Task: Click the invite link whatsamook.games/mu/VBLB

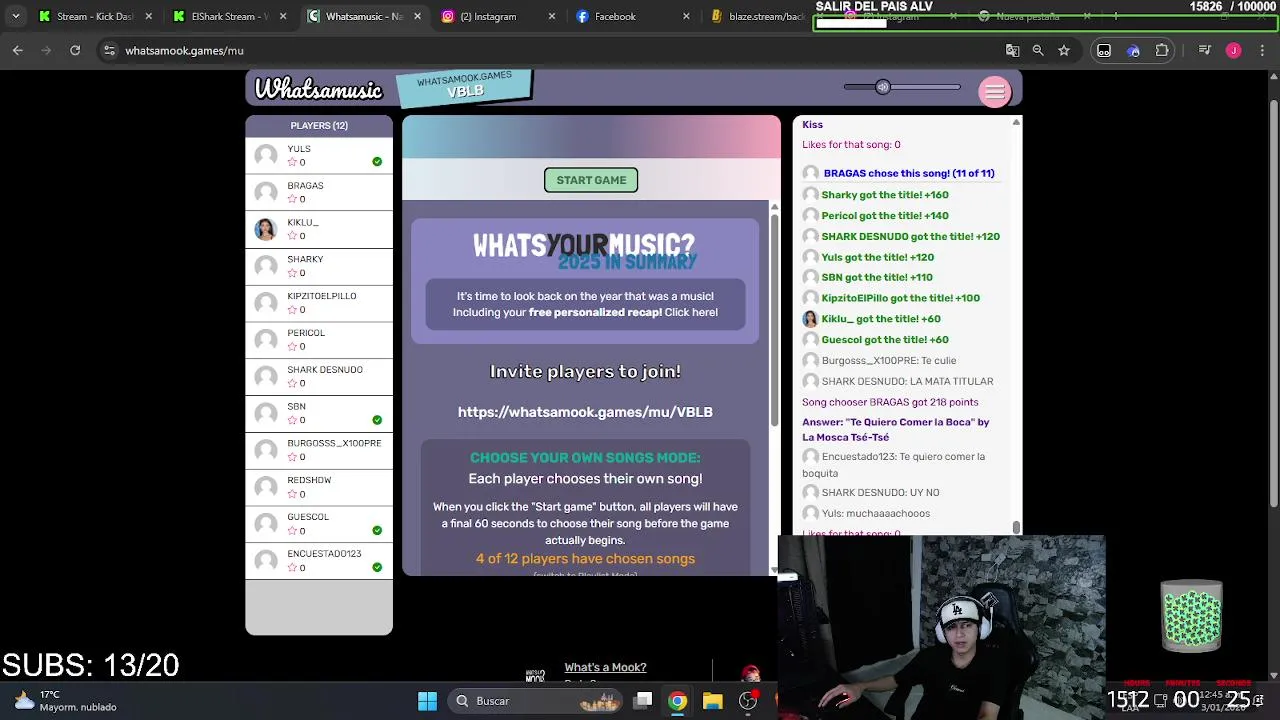Action: (x=585, y=412)
